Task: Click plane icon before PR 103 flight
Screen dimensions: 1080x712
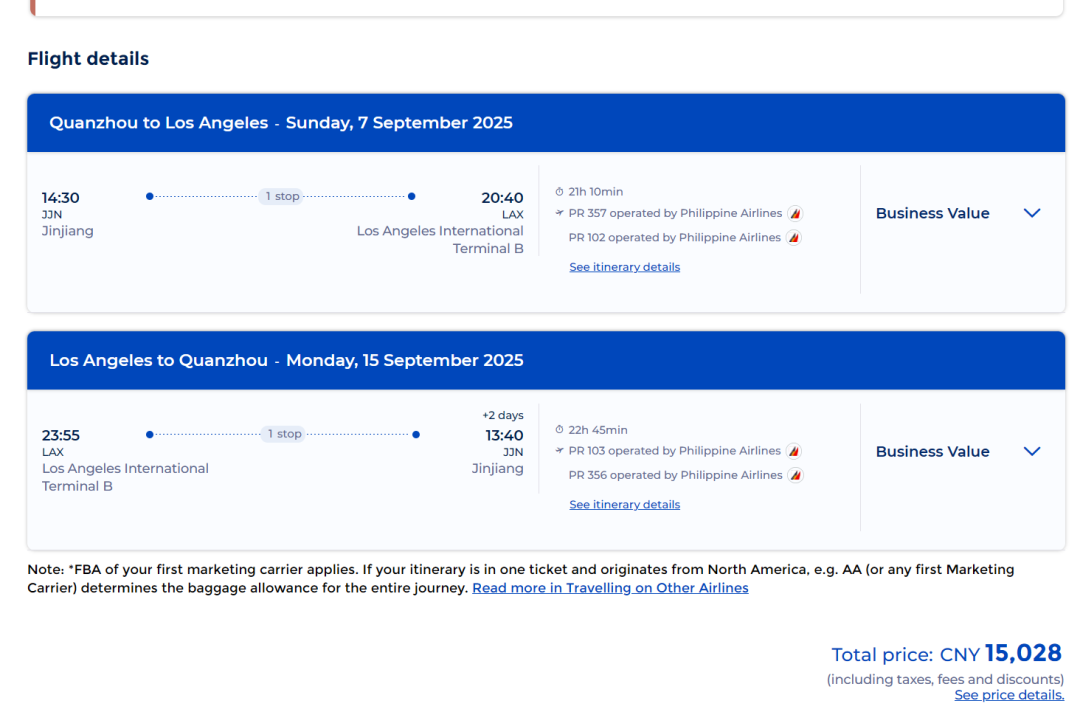Action: (560, 451)
